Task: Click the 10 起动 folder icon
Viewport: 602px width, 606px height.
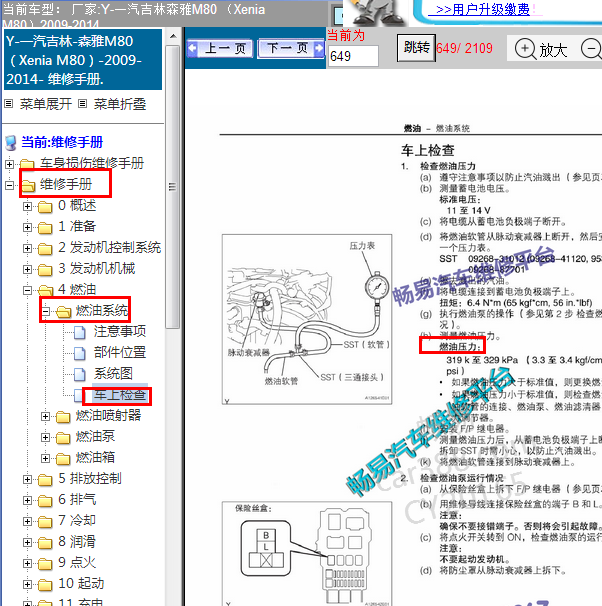Action: pos(45,585)
